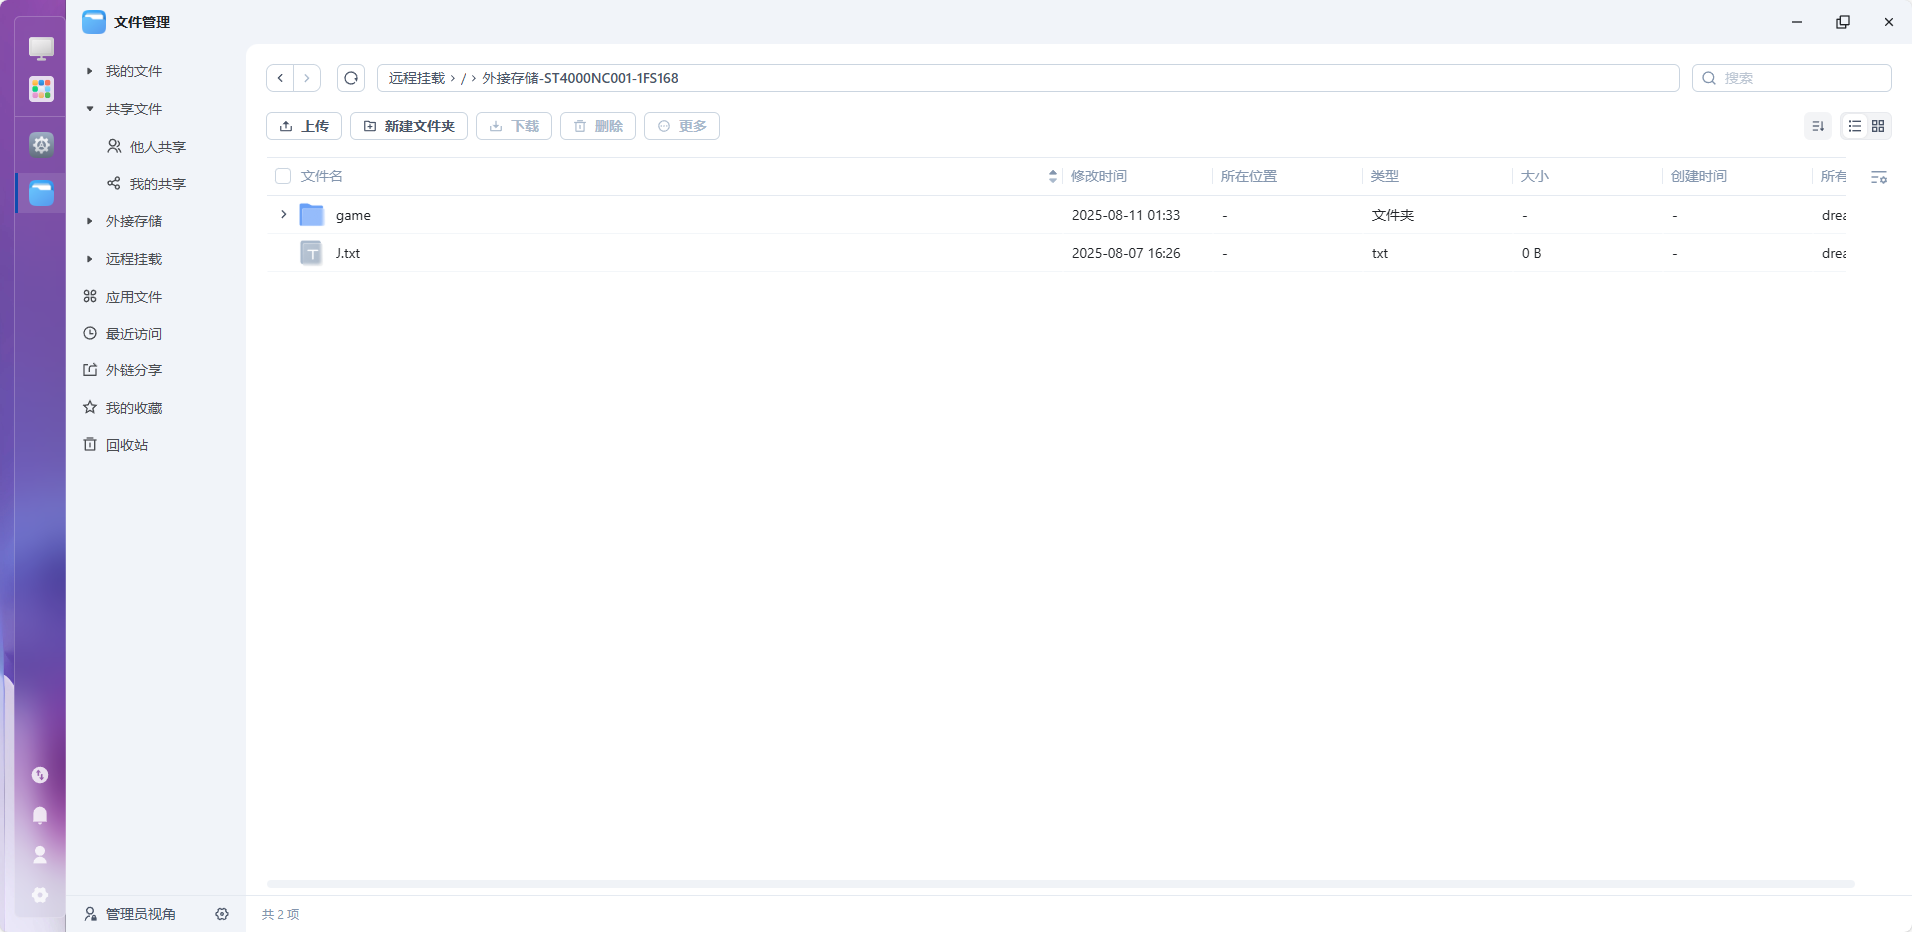Click the 文件夹 type cell
1912x932 pixels.
click(1392, 215)
